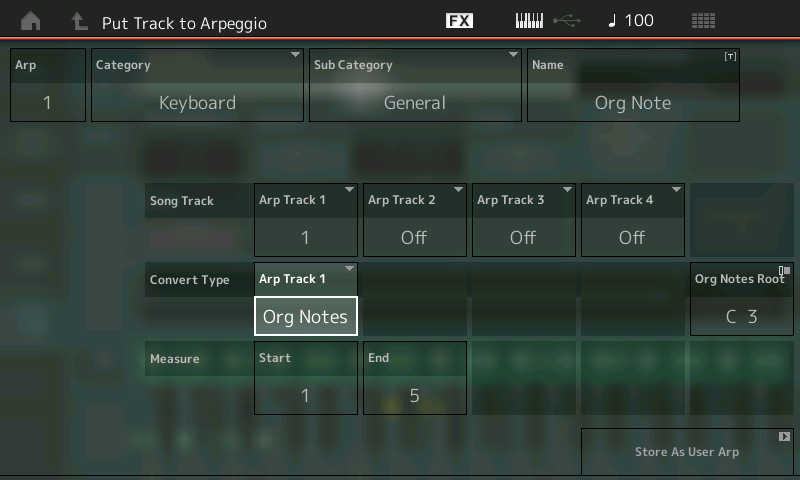Click the Put Track to Arpeggio title

click(184, 23)
